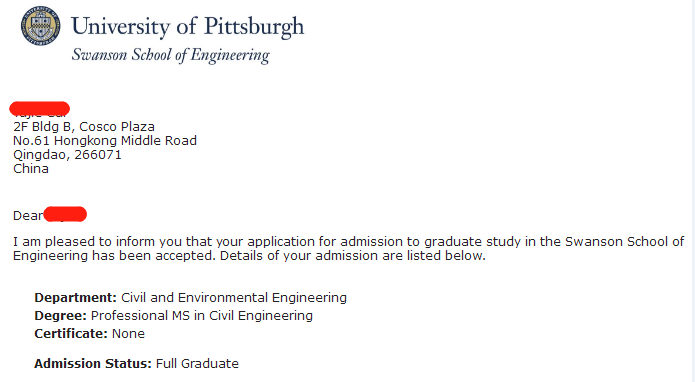Click the bold Department label
This screenshot has height=382, width=695.
point(75,298)
